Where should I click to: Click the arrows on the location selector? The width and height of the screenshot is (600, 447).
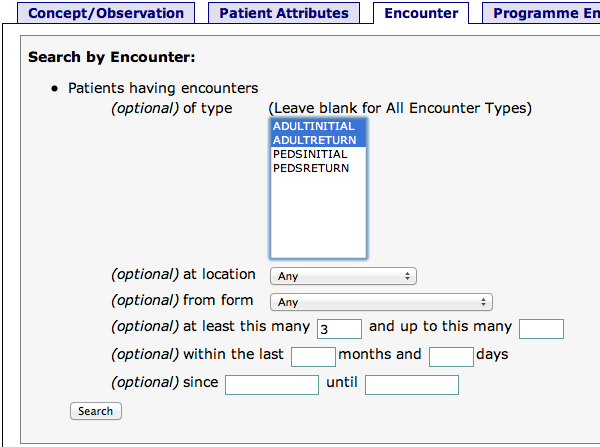click(408, 276)
